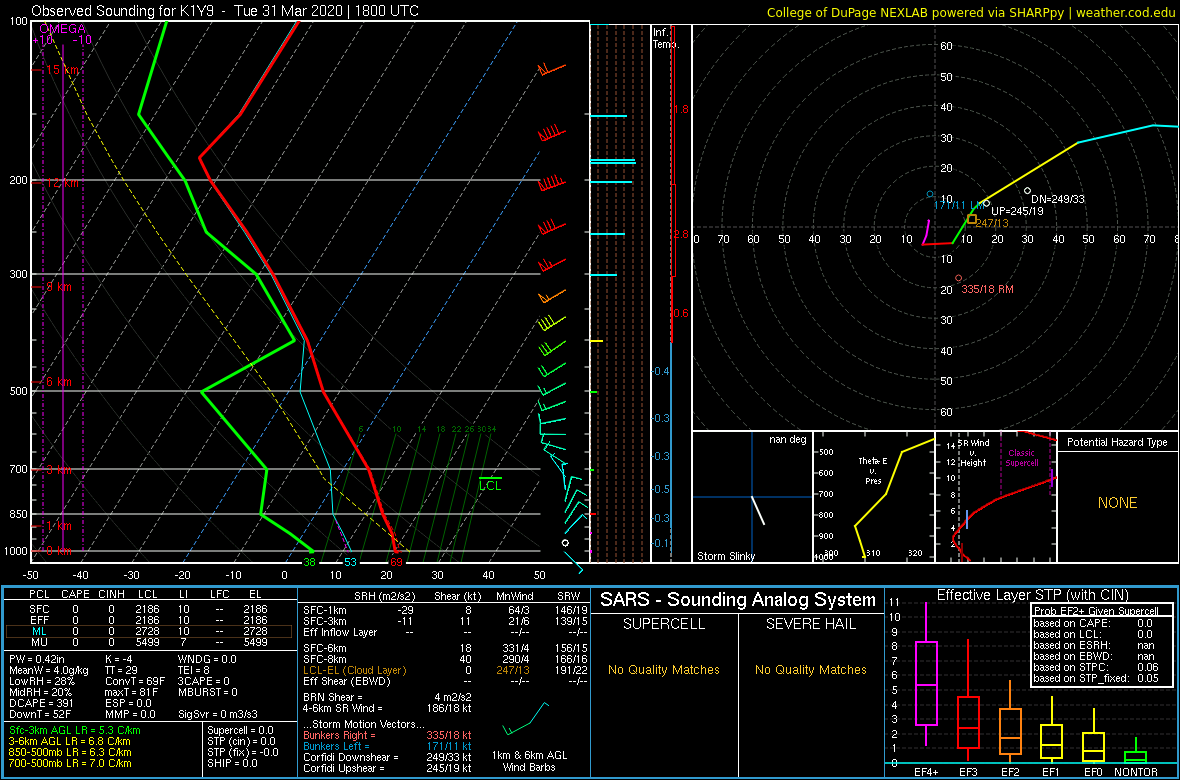Image resolution: width=1180 pixels, height=780 pixels.
Task: Click the 335/18 RM hodograph label
Action: point(987,290)
